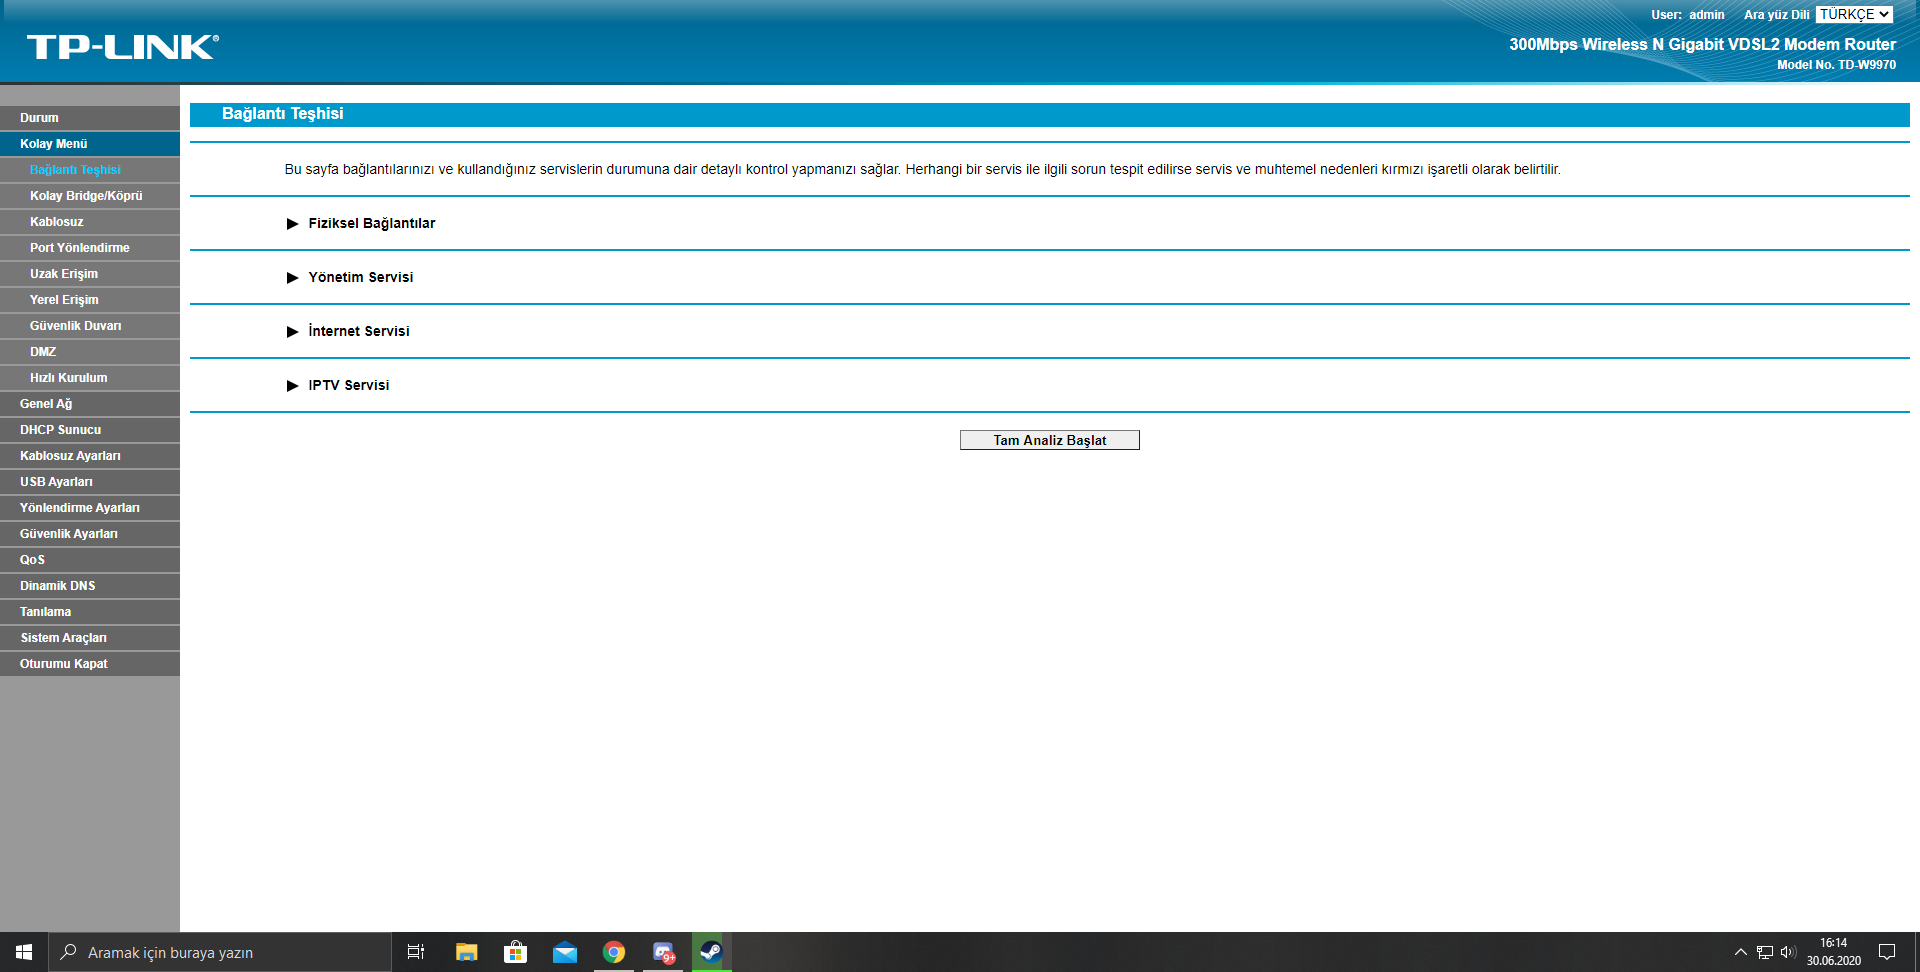Open Port Yönlendirme page
The image size is (1920, 972).
(90, 248)
